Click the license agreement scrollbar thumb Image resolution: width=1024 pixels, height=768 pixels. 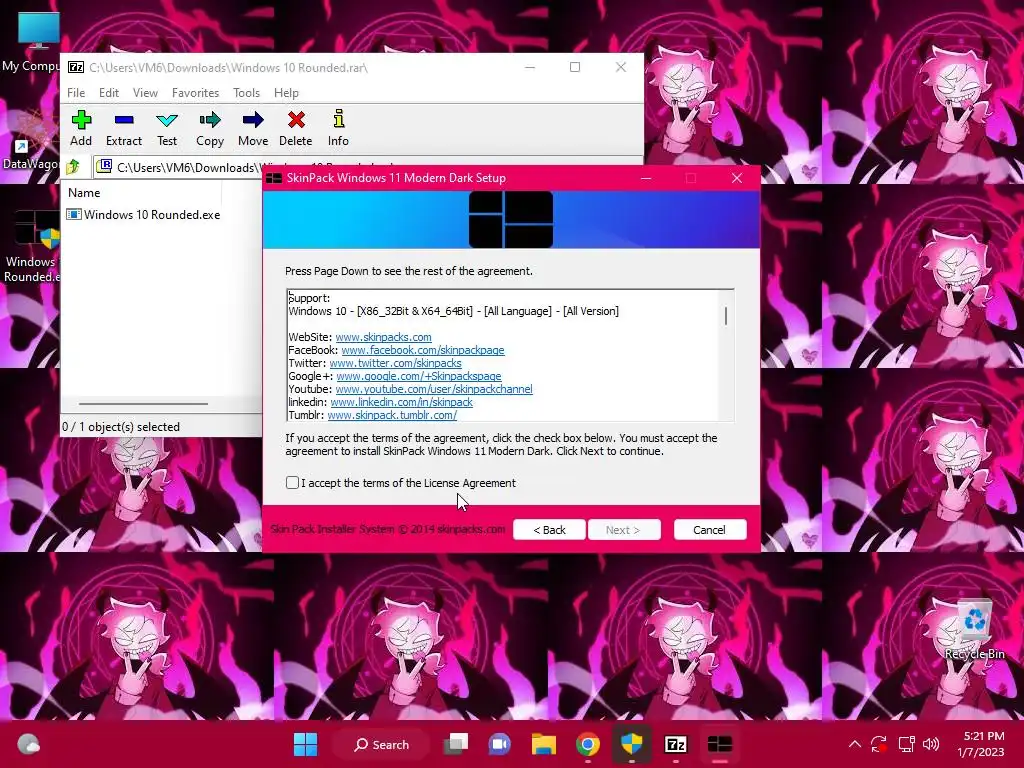pos(726,316)
